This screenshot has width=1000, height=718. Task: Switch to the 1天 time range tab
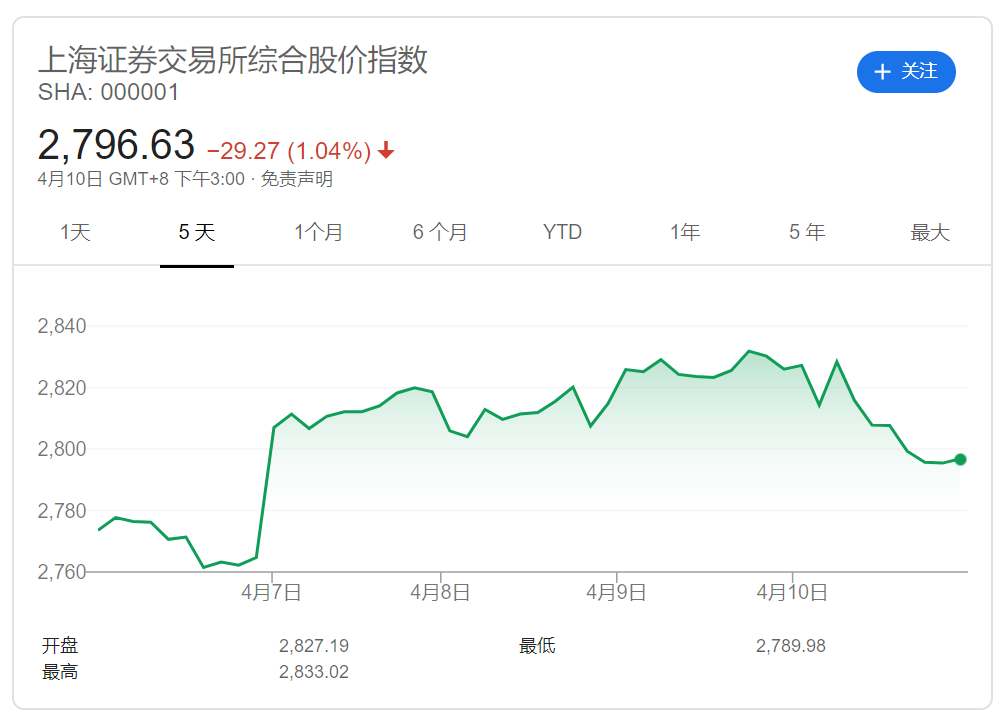click(x=75, y=233)
